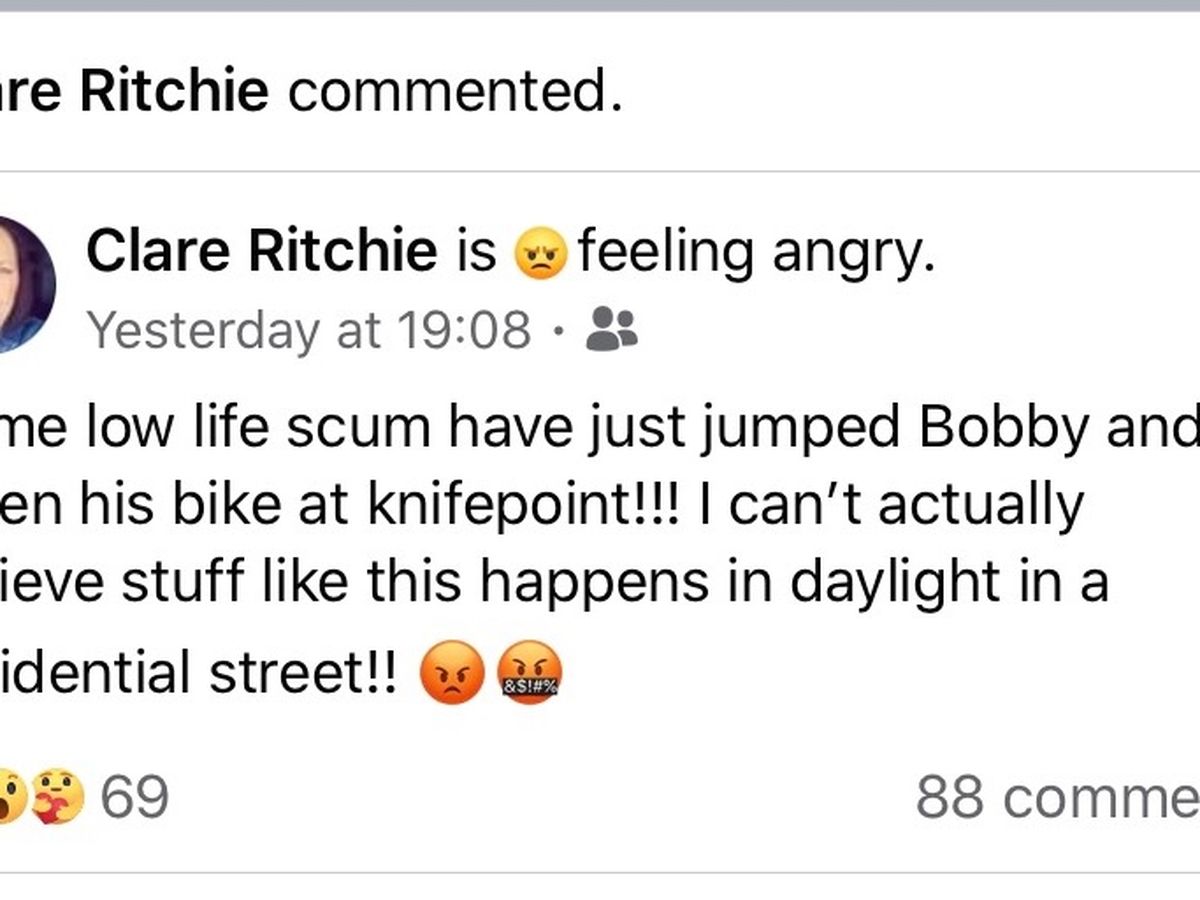Click the wow reaction emoji below post
Viewport: 1200px width, 900px height.
pos(10,795)
